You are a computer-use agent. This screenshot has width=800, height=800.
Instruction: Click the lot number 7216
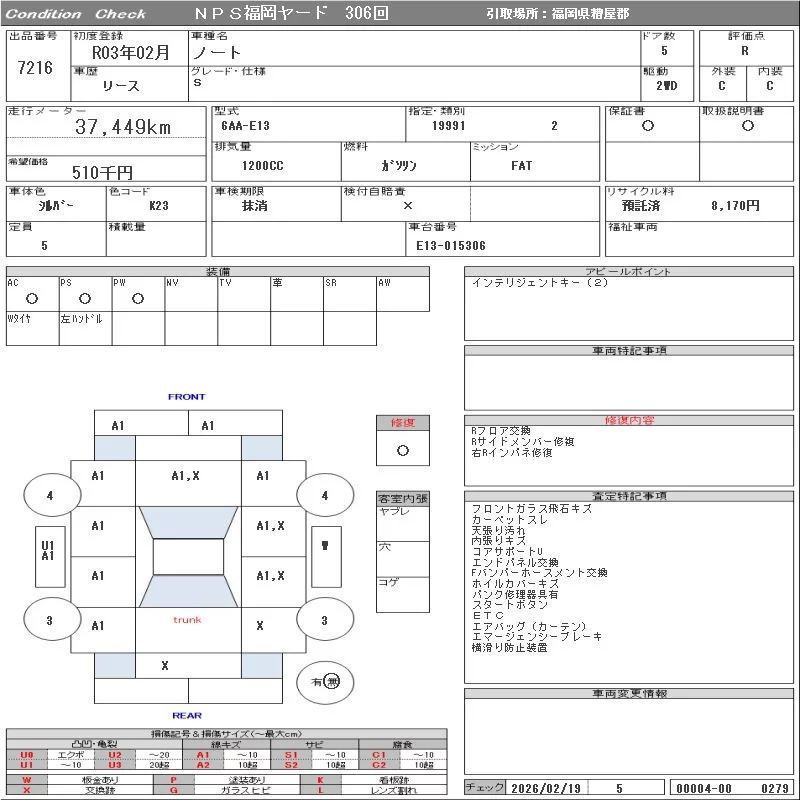point(35,67)
